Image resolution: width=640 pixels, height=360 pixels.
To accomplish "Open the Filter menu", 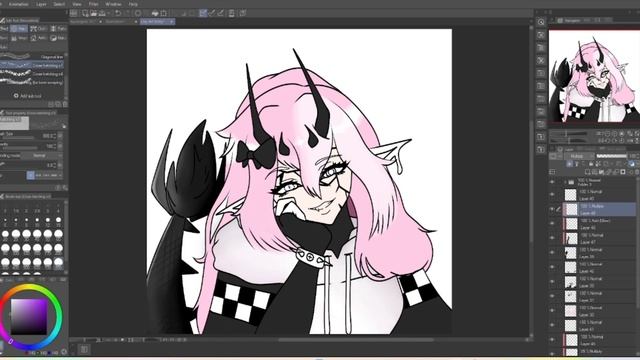I will [x=93, y=4].
